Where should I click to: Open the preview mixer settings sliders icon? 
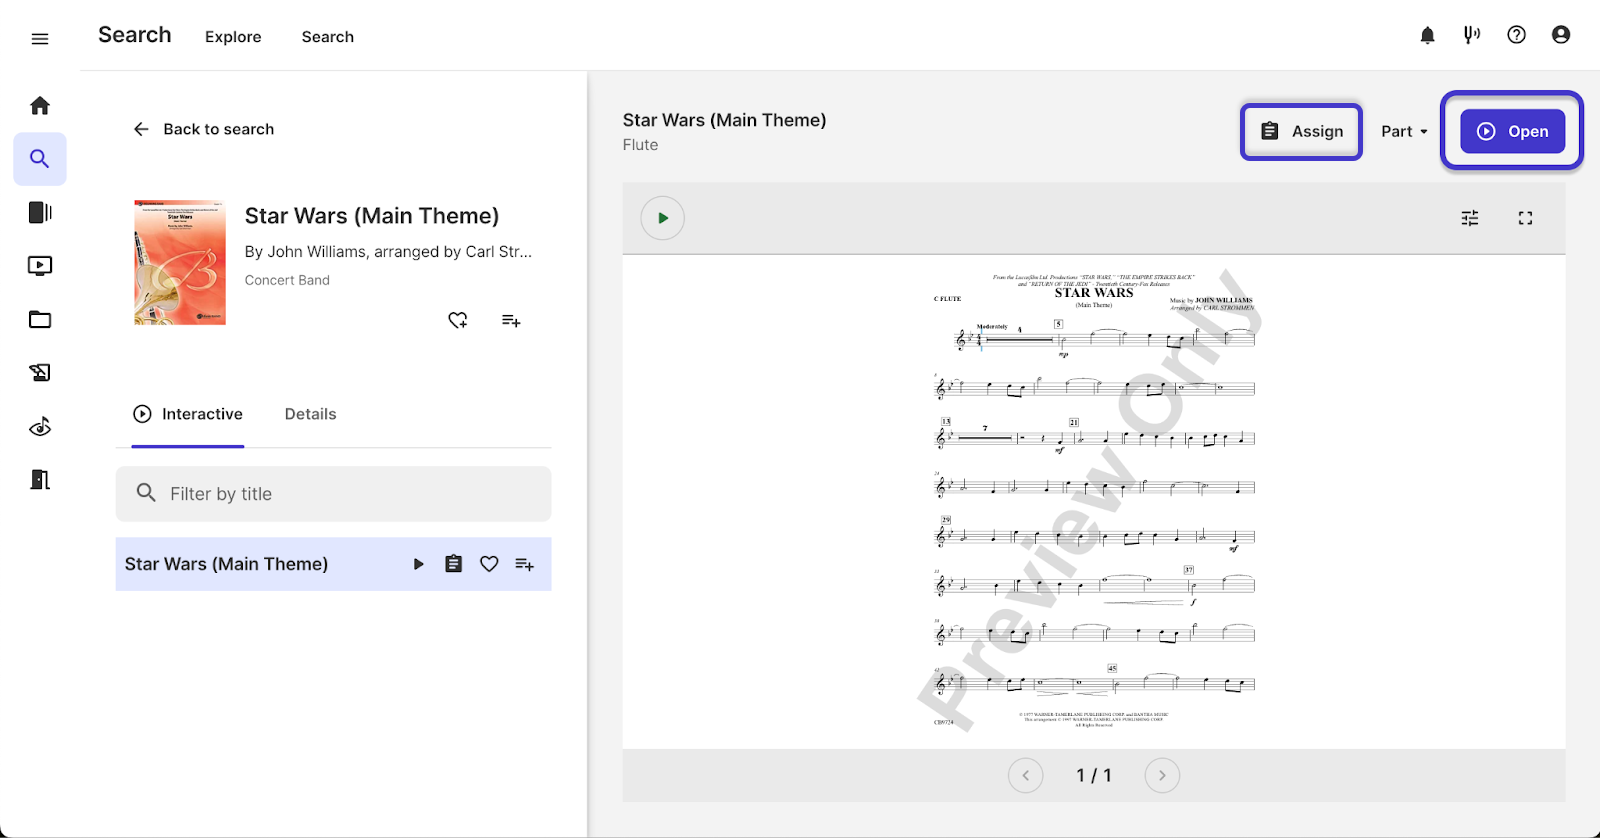(1470, 218)
